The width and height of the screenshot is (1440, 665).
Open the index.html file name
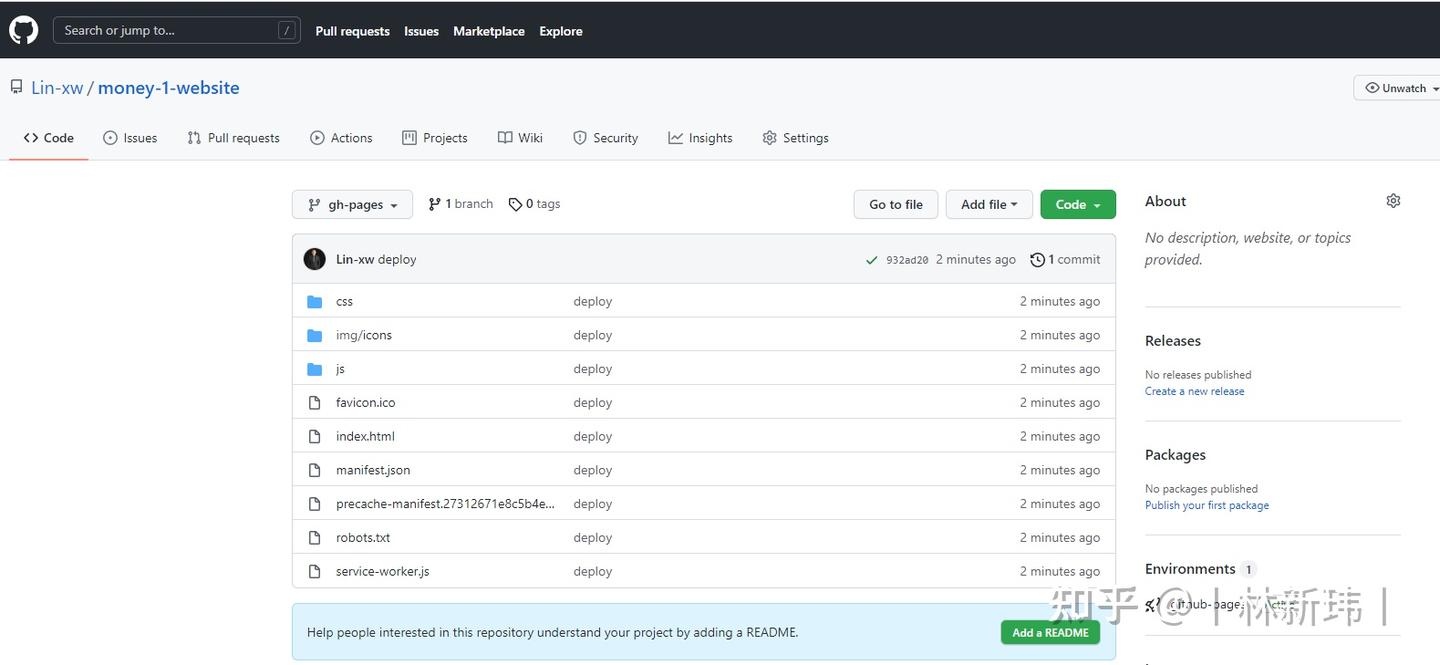[365, 437]
